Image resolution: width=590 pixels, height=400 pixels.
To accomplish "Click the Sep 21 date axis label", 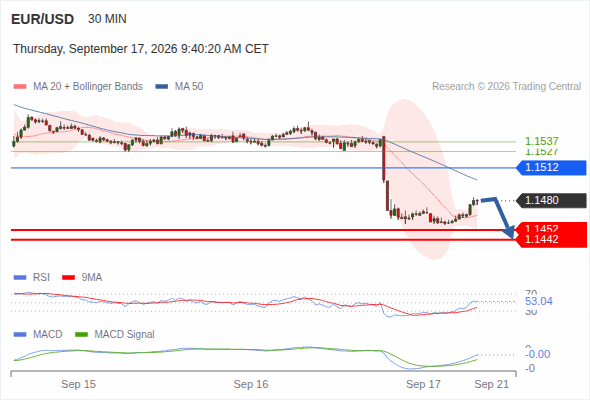I will pos(491,384).
